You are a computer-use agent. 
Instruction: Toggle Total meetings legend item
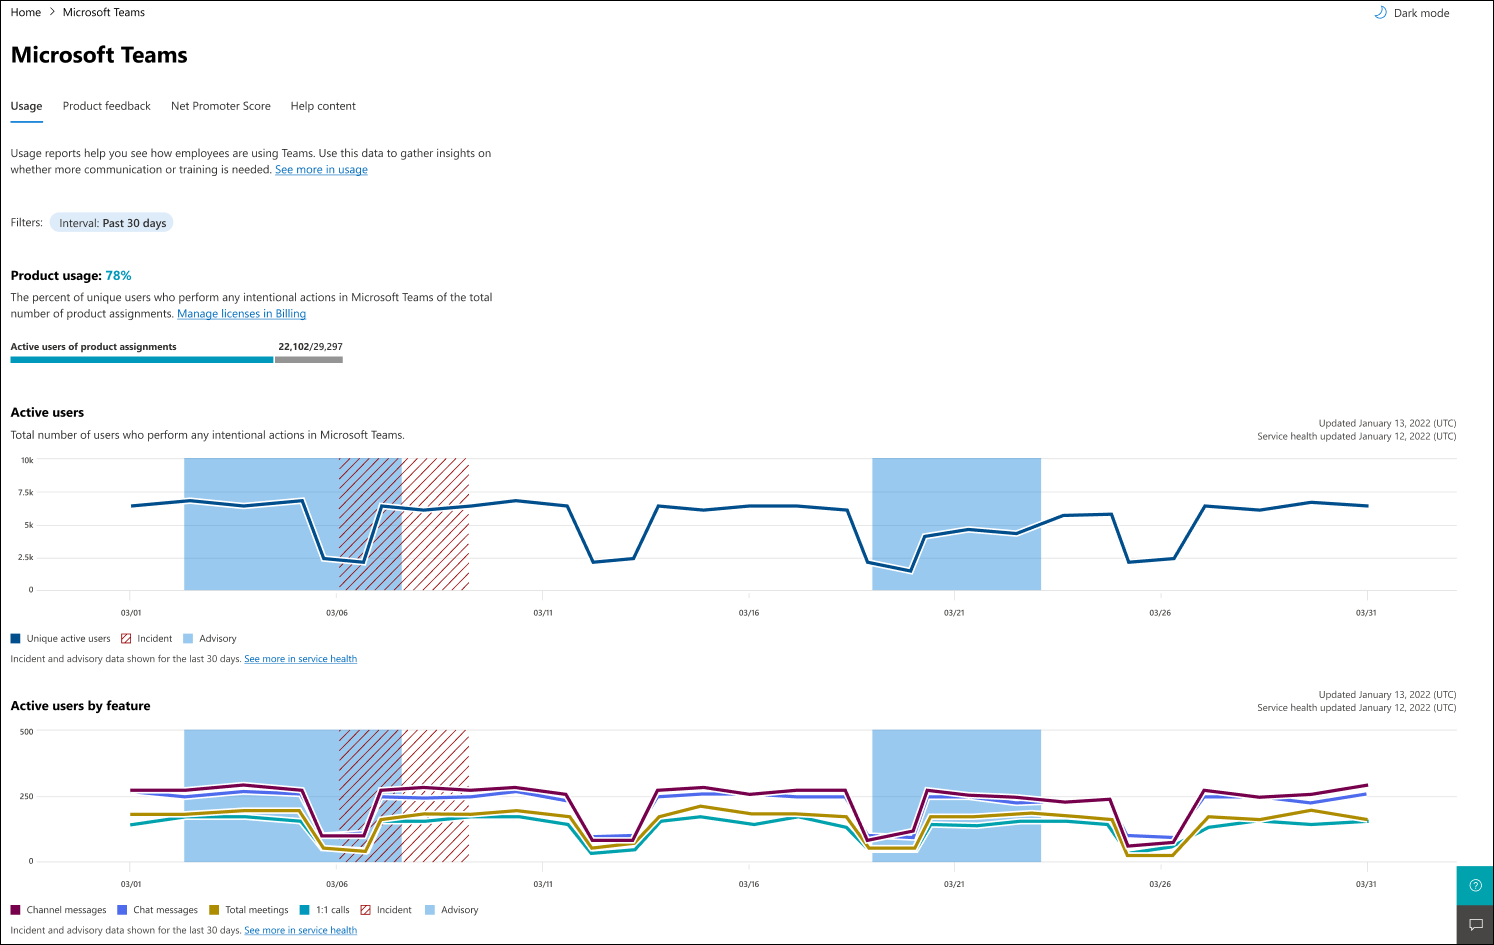[x=249, y=910]
